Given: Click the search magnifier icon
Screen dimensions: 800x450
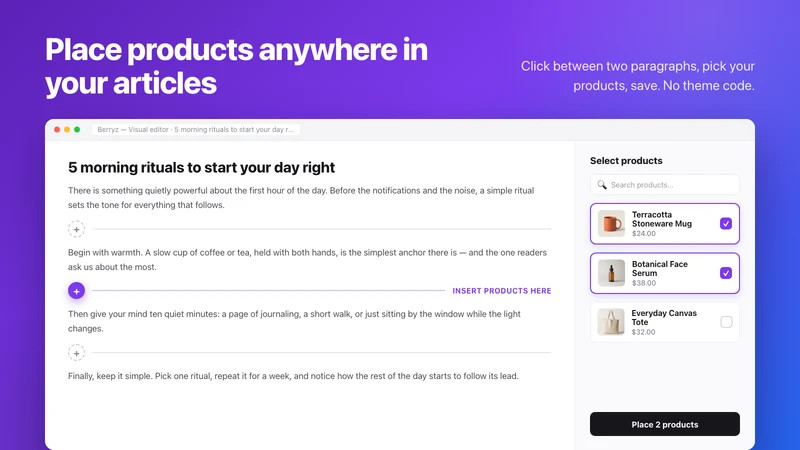Looking at the screenshot, I should [602, 185].
